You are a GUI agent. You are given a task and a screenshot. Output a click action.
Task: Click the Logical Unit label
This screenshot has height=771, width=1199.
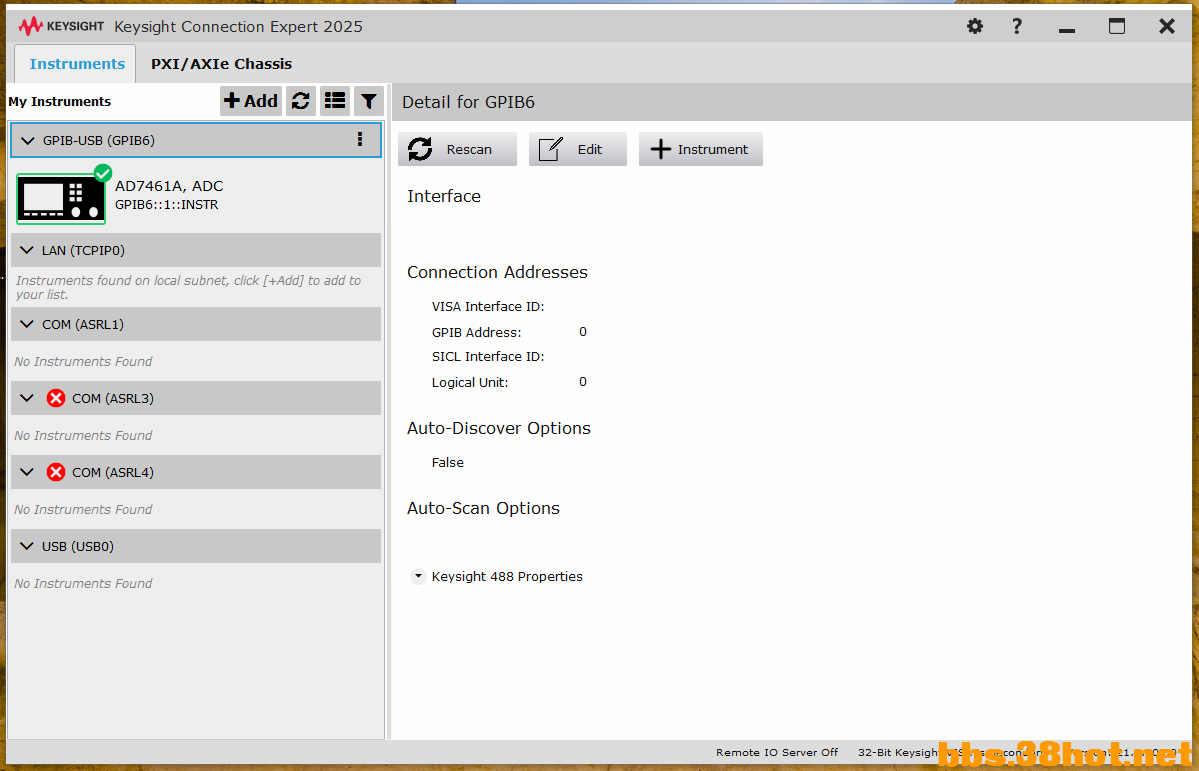(470, 382)
